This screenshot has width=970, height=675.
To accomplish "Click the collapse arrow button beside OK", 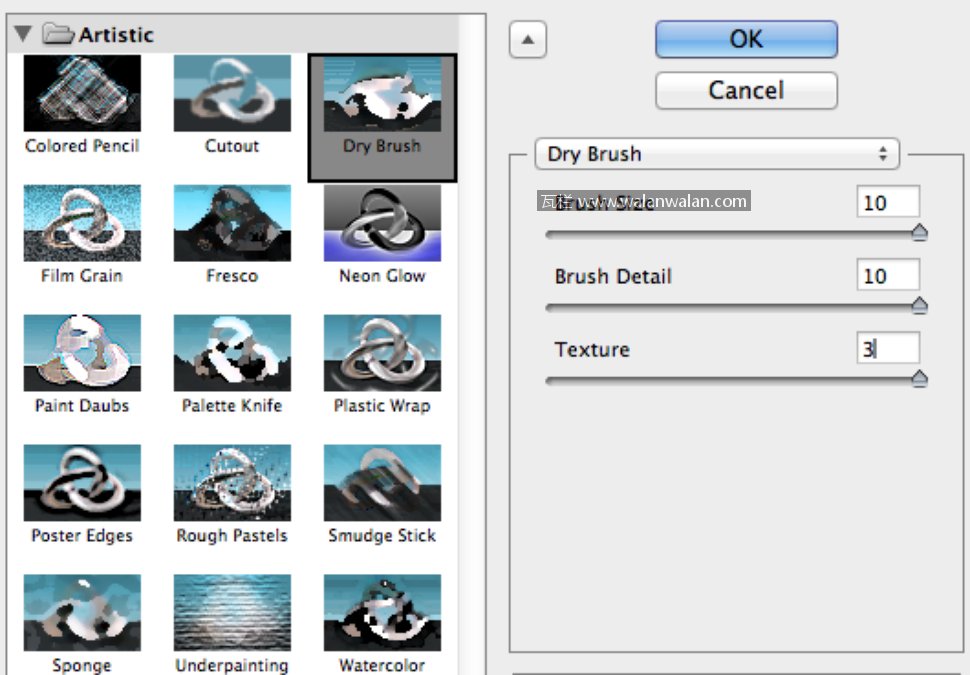I will click(528, 41).
